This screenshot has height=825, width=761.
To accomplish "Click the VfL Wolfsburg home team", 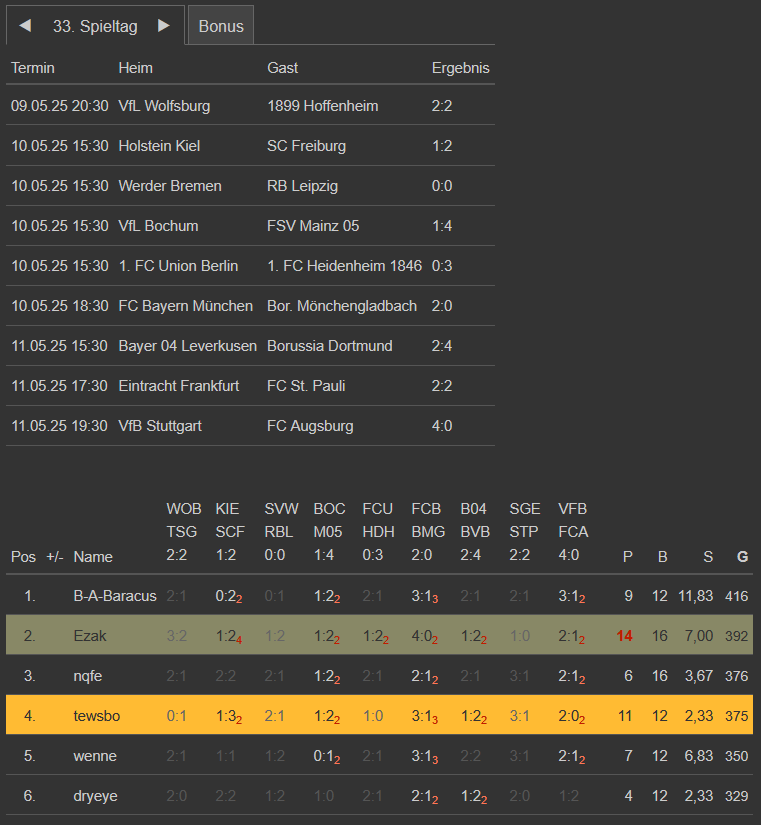I will [x=164, y=106].
